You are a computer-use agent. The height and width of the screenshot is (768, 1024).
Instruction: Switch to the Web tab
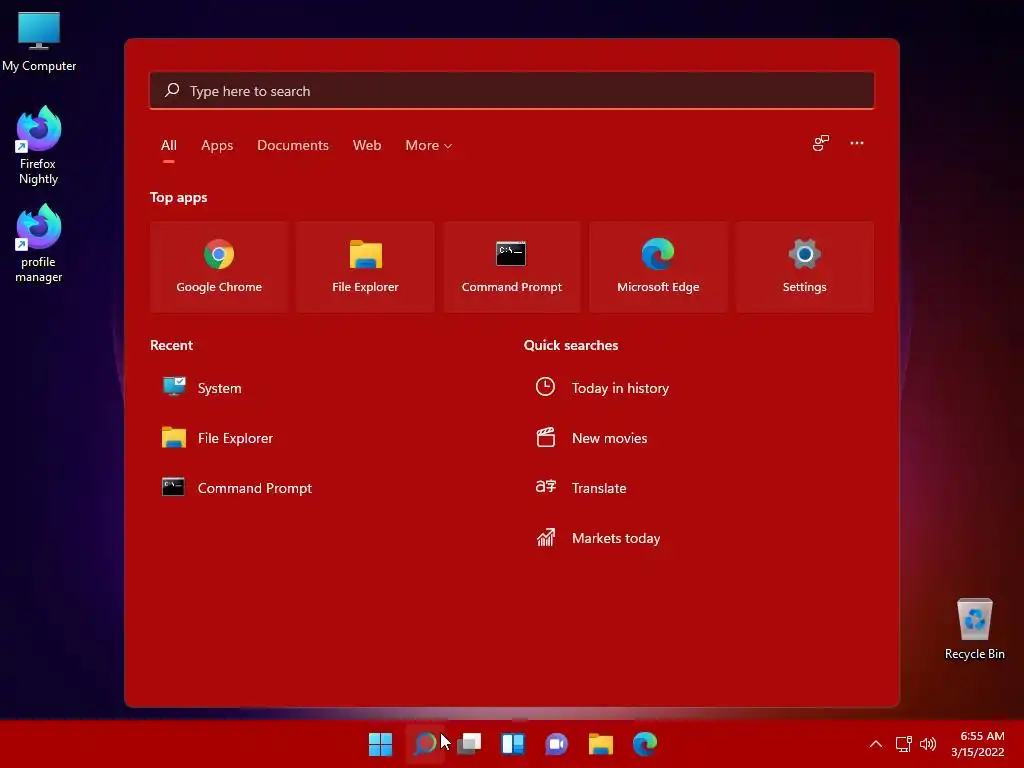(367, 146)
